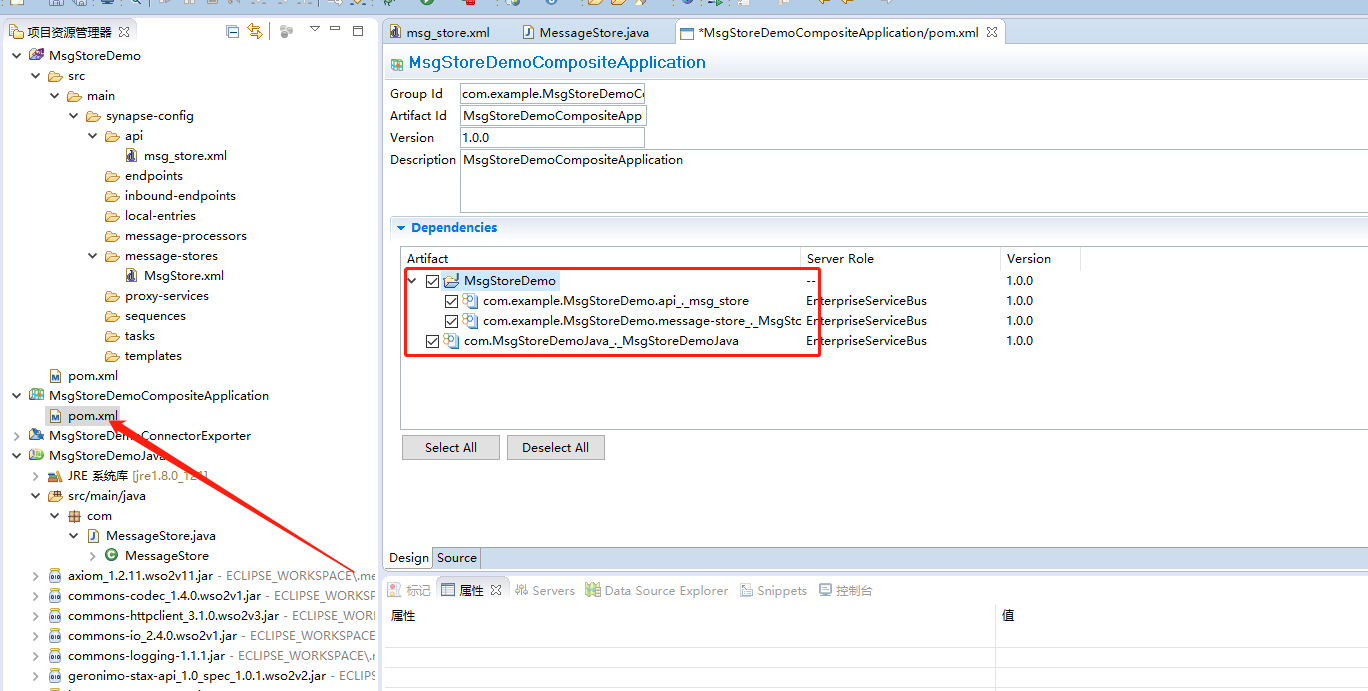
Task: Uncheck the api_._msg_store dependency checkbox
Action: (451, 301)
